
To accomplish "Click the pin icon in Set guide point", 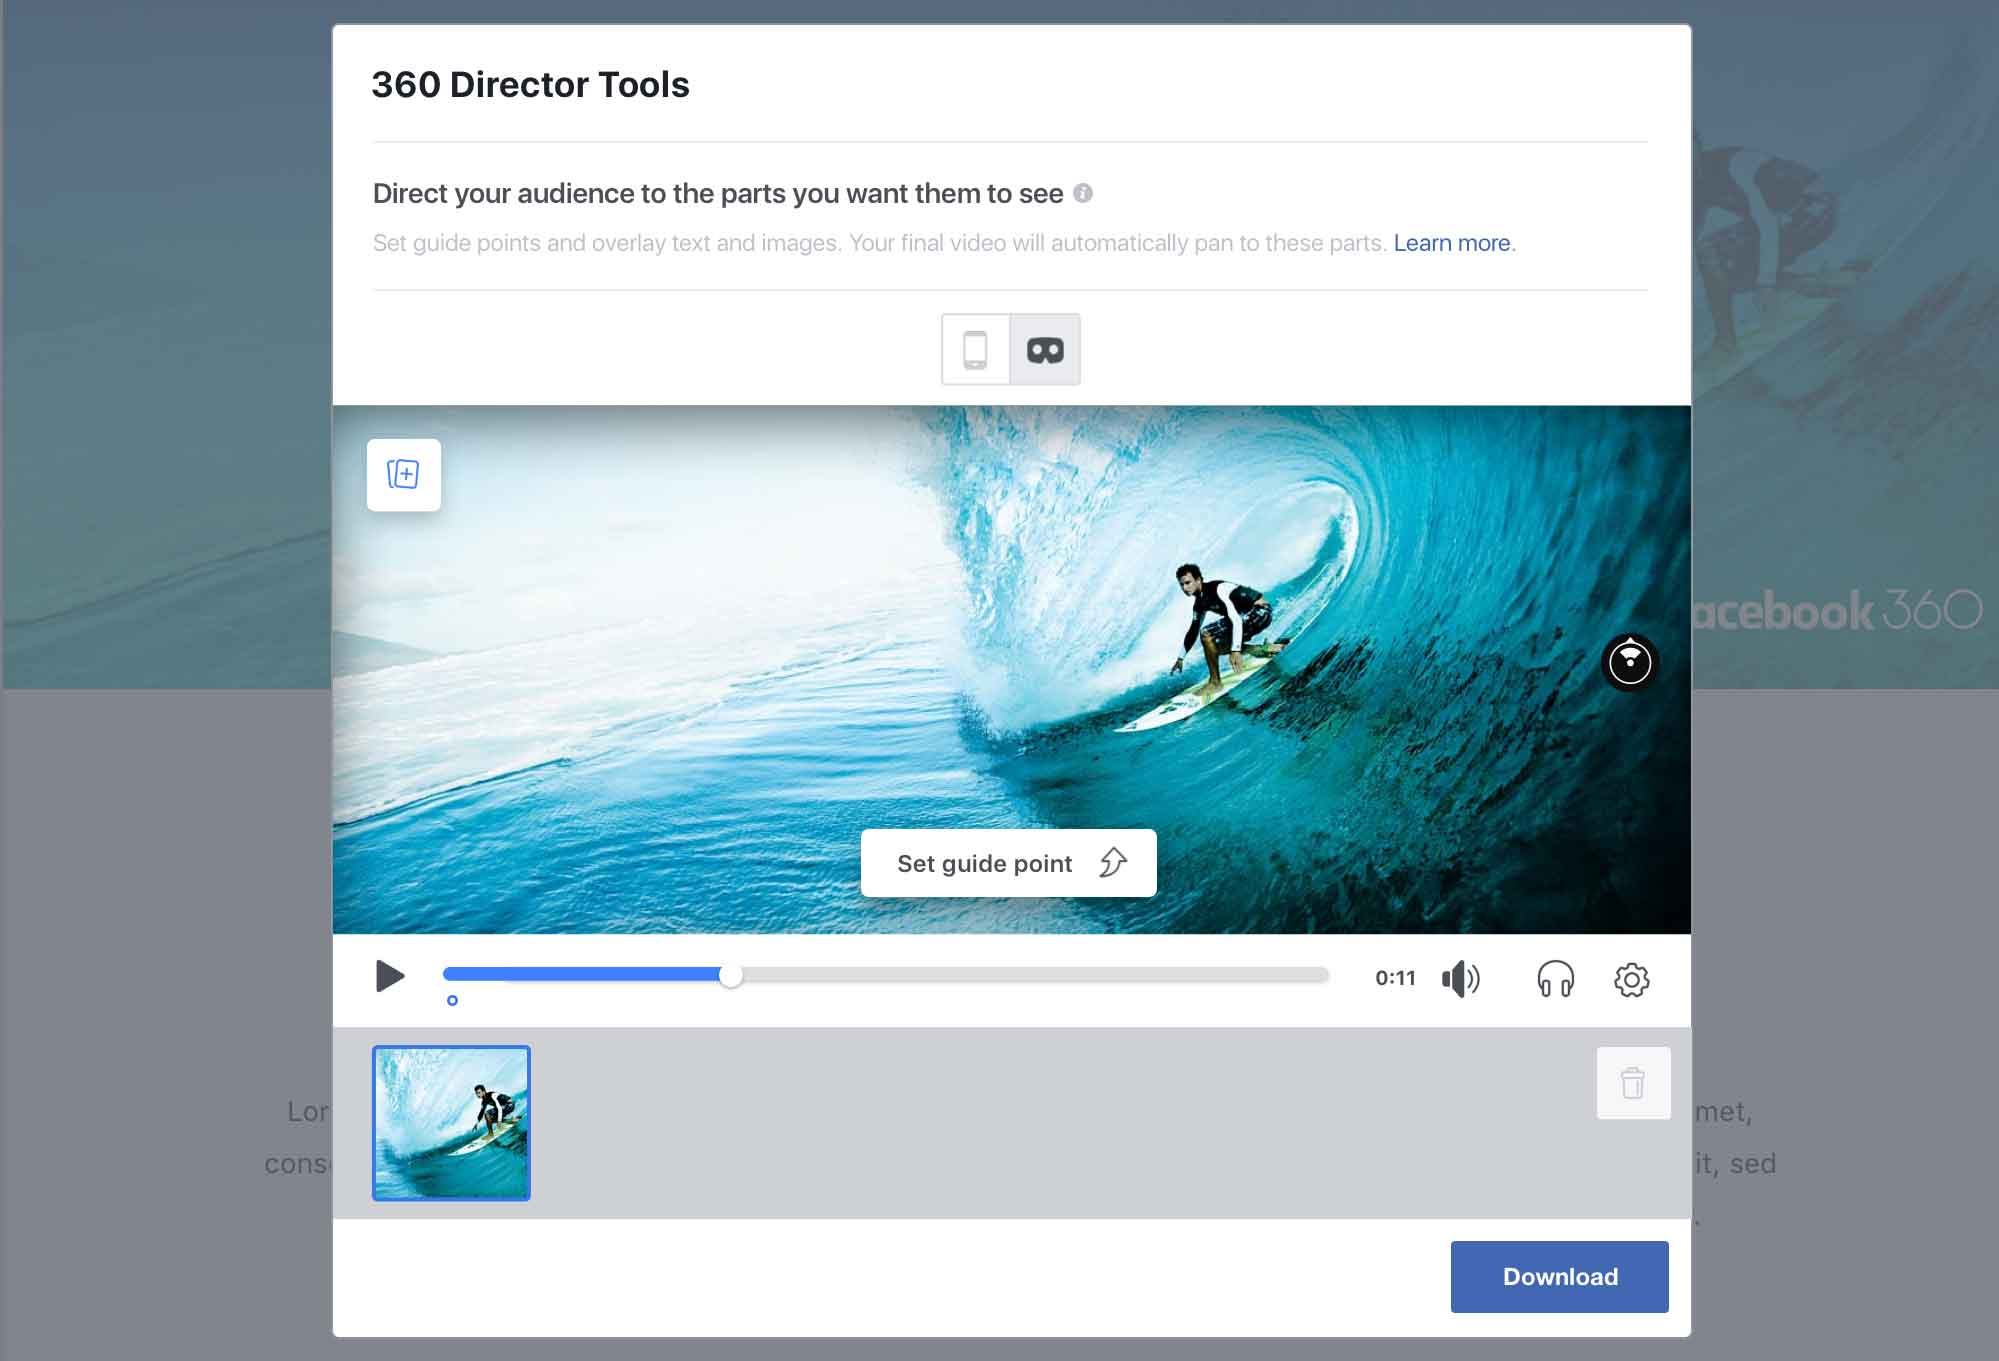I will point(1113,862).
